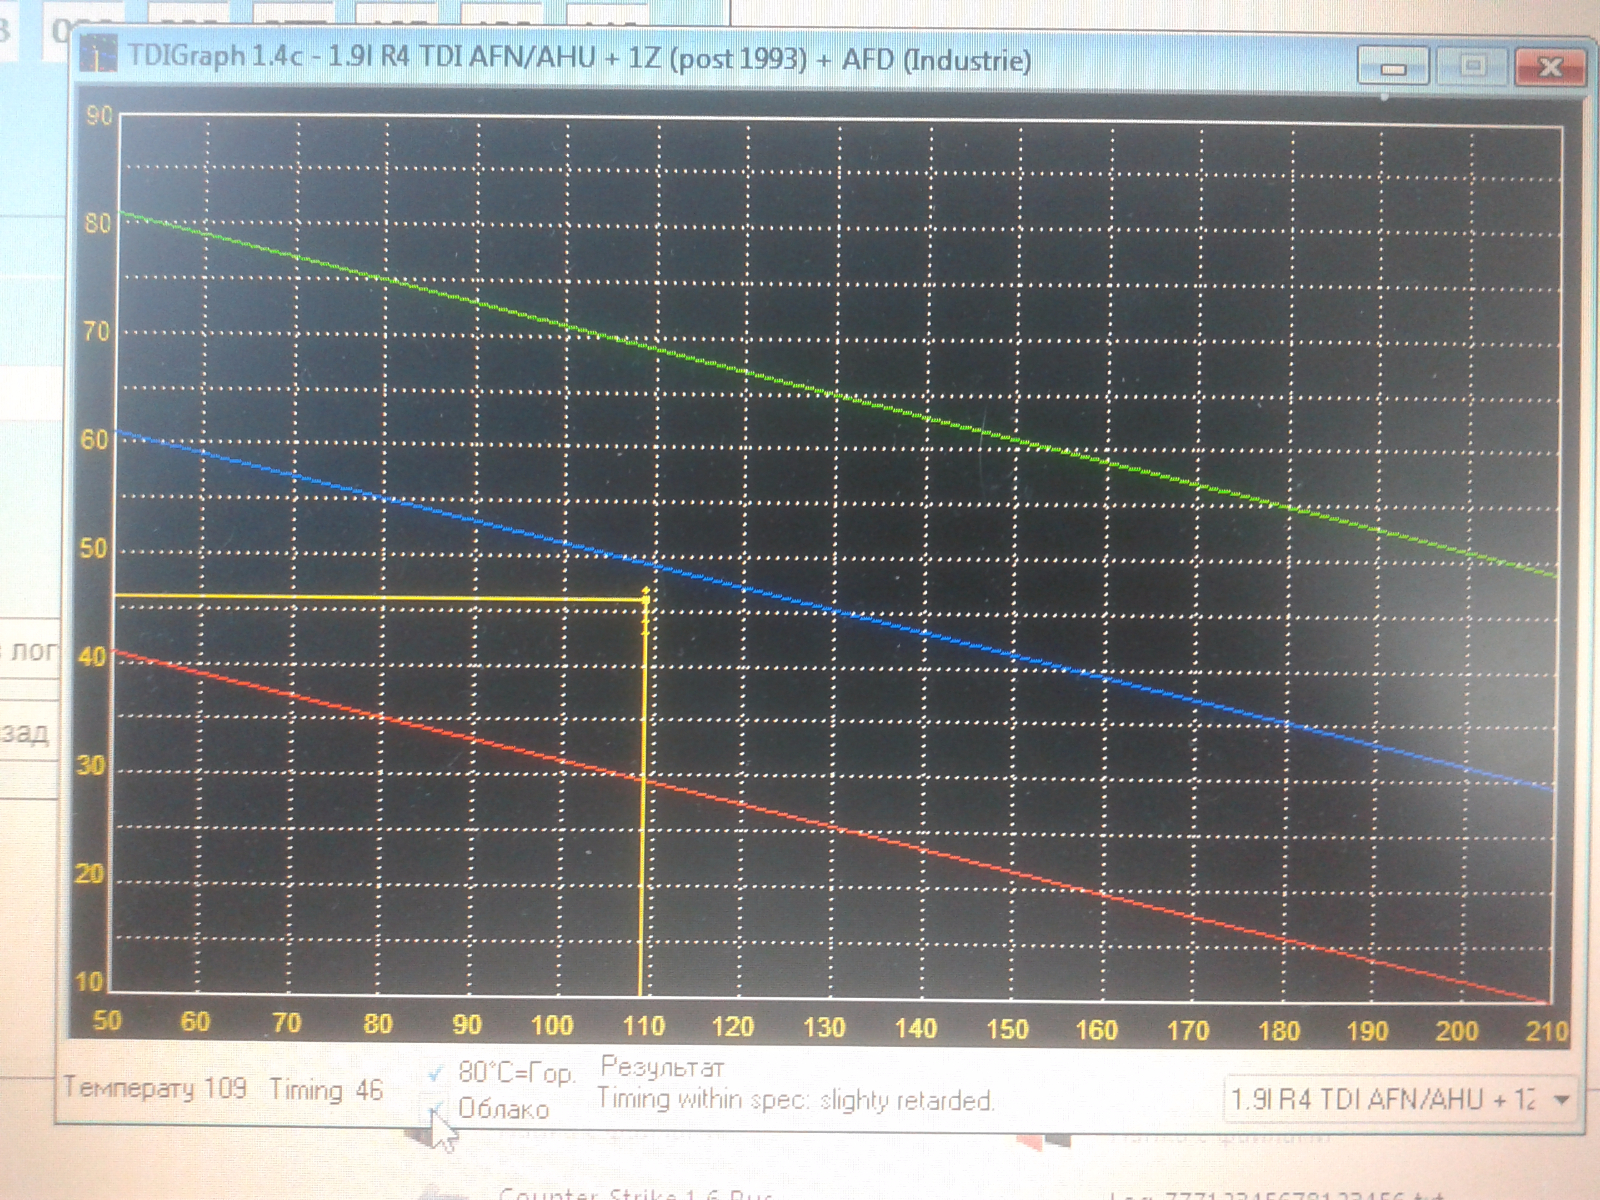1600x1200 pixels.
Task: Toggle the Облако checkbox
Action: click(436, 1109)
